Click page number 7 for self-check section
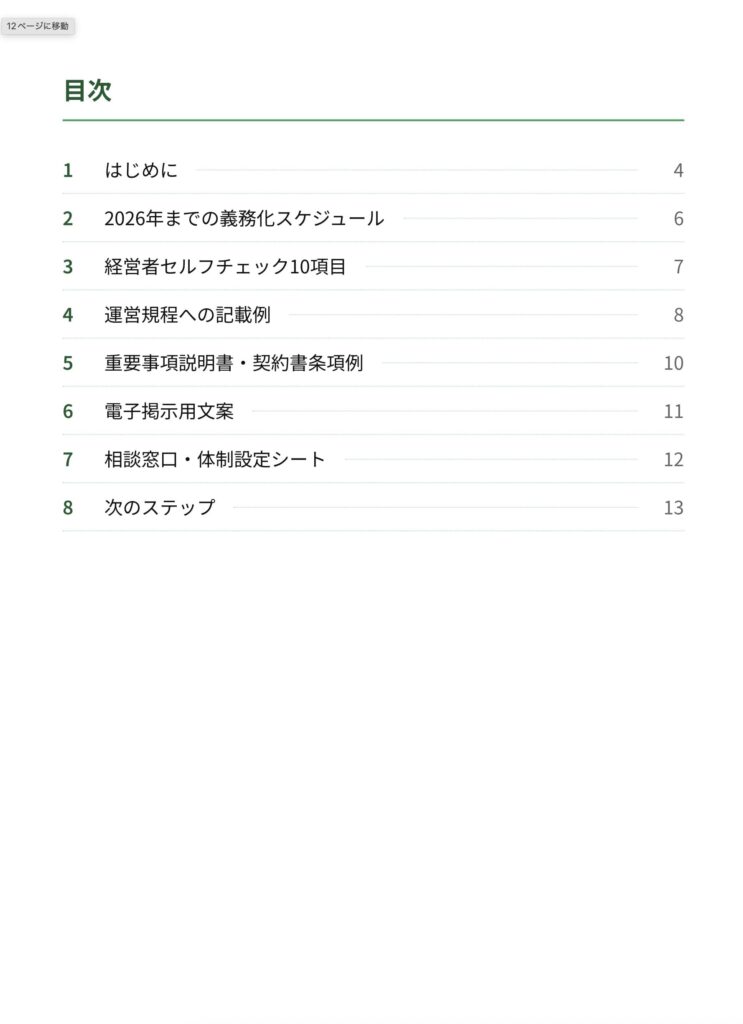 pos(678,267)
